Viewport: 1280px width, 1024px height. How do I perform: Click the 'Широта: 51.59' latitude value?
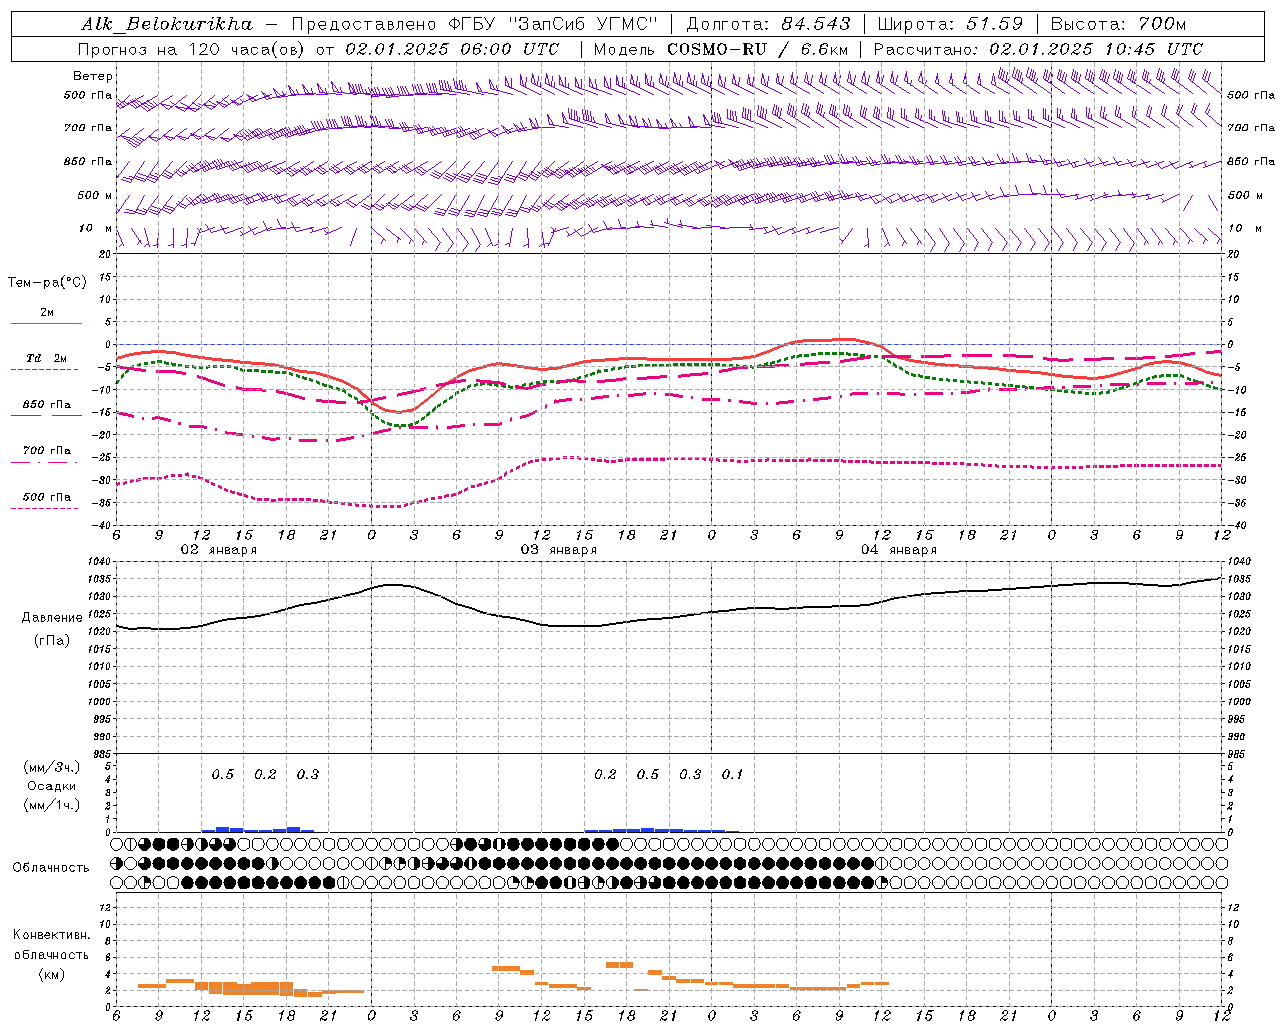click(950, 24)
